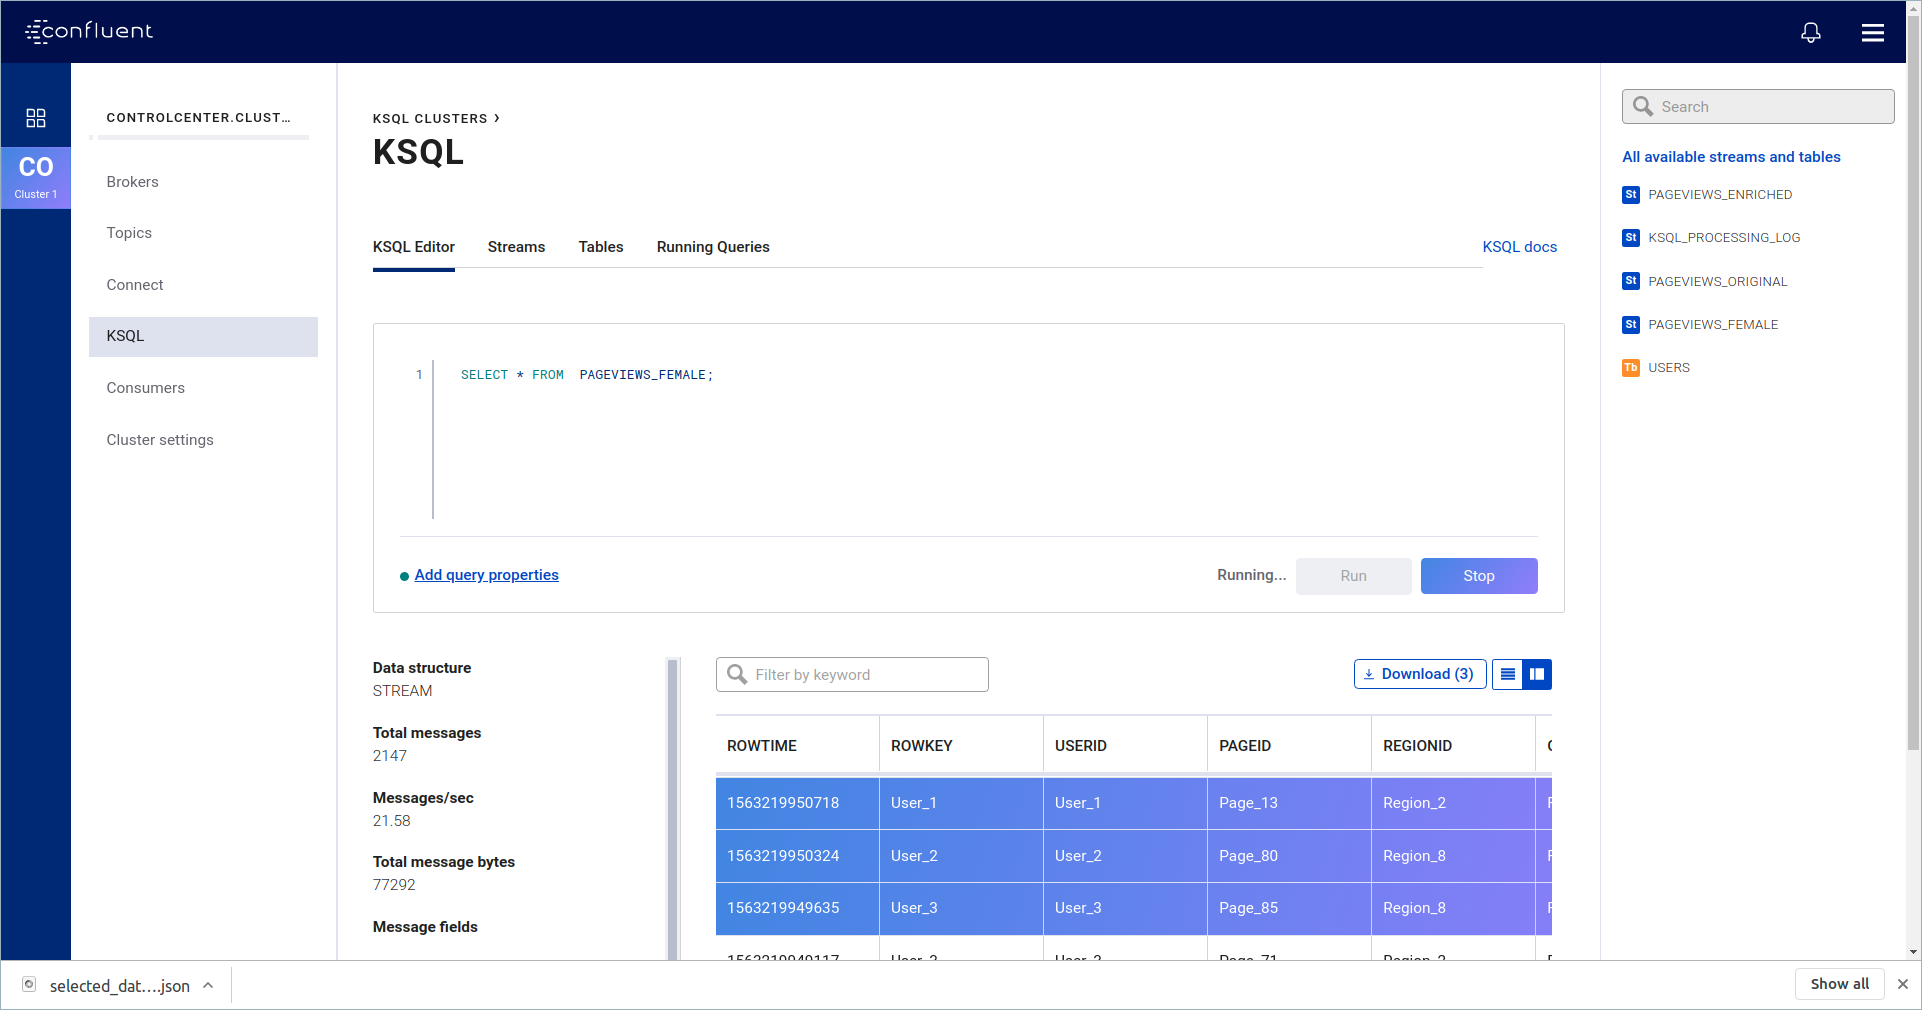Close the downloads bar

[1902, 984]
